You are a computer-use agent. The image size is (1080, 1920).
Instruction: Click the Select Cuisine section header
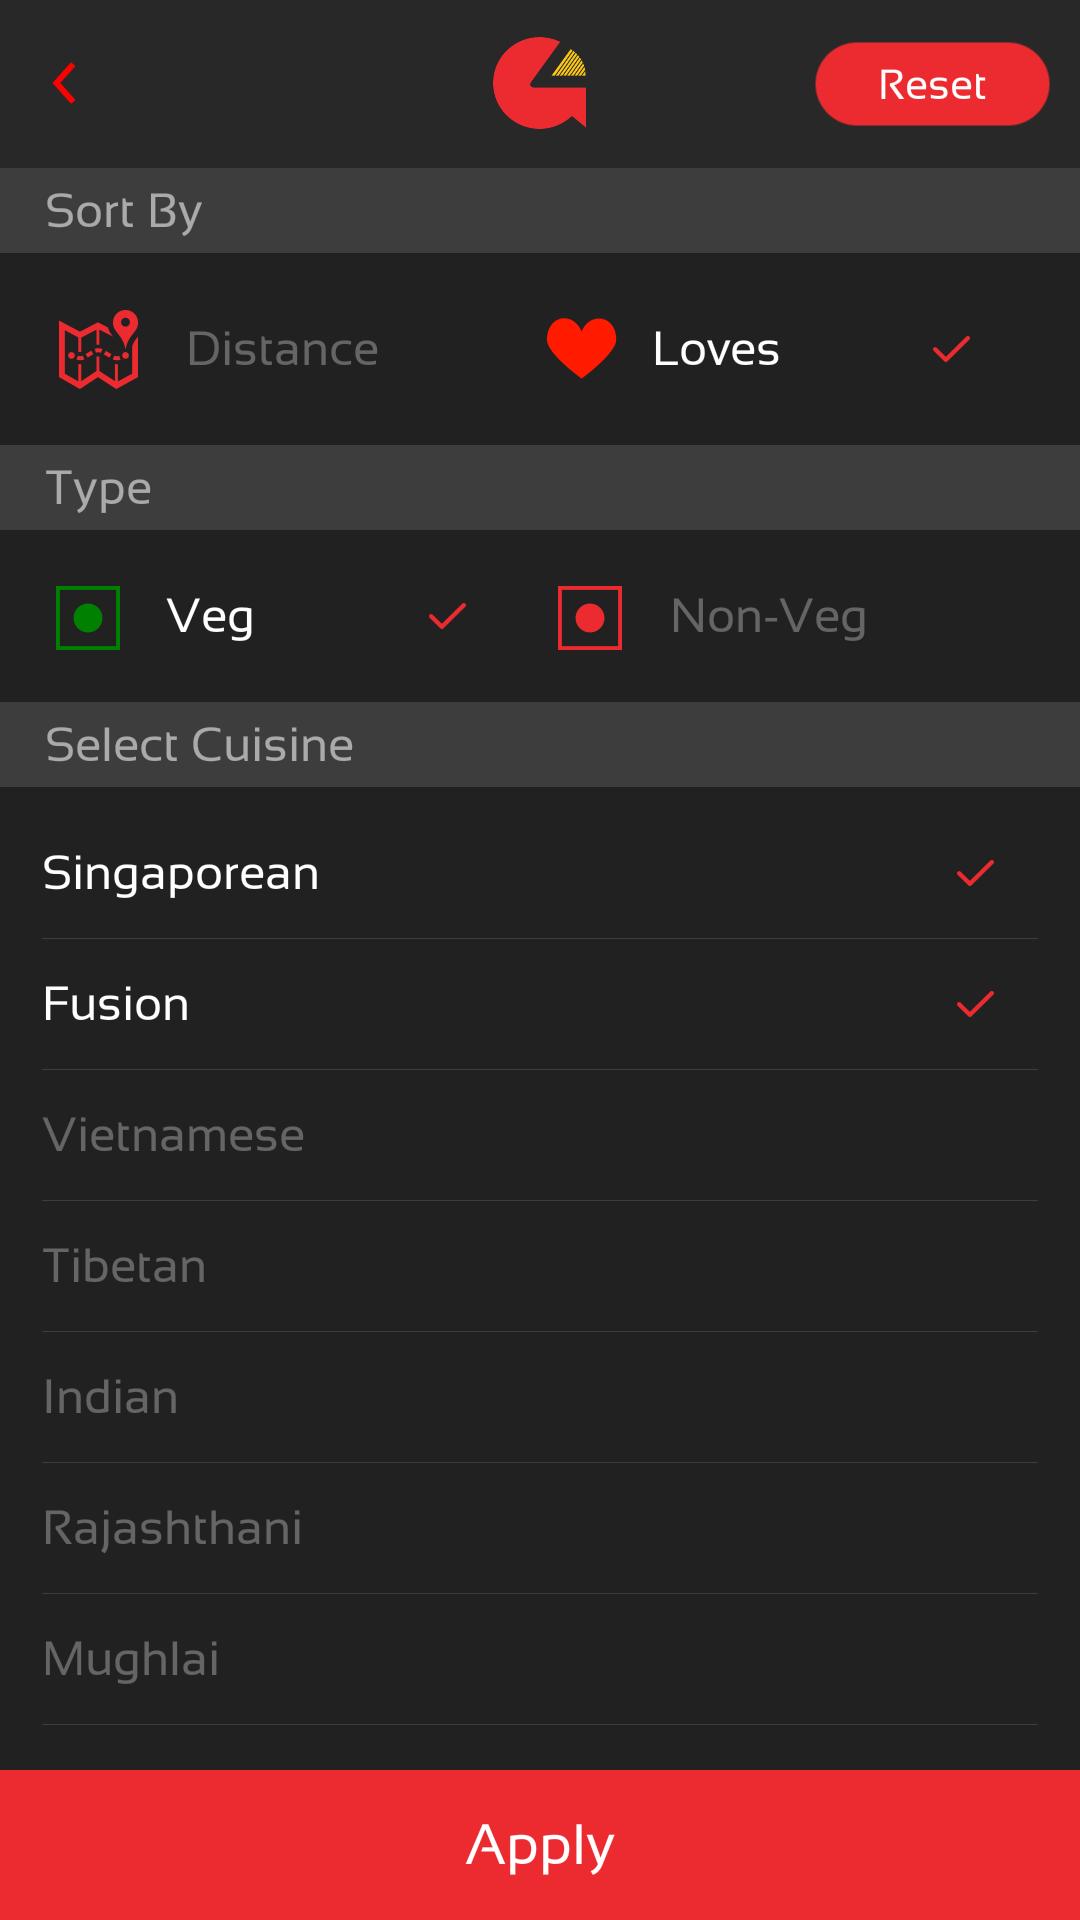pos(197,744)
